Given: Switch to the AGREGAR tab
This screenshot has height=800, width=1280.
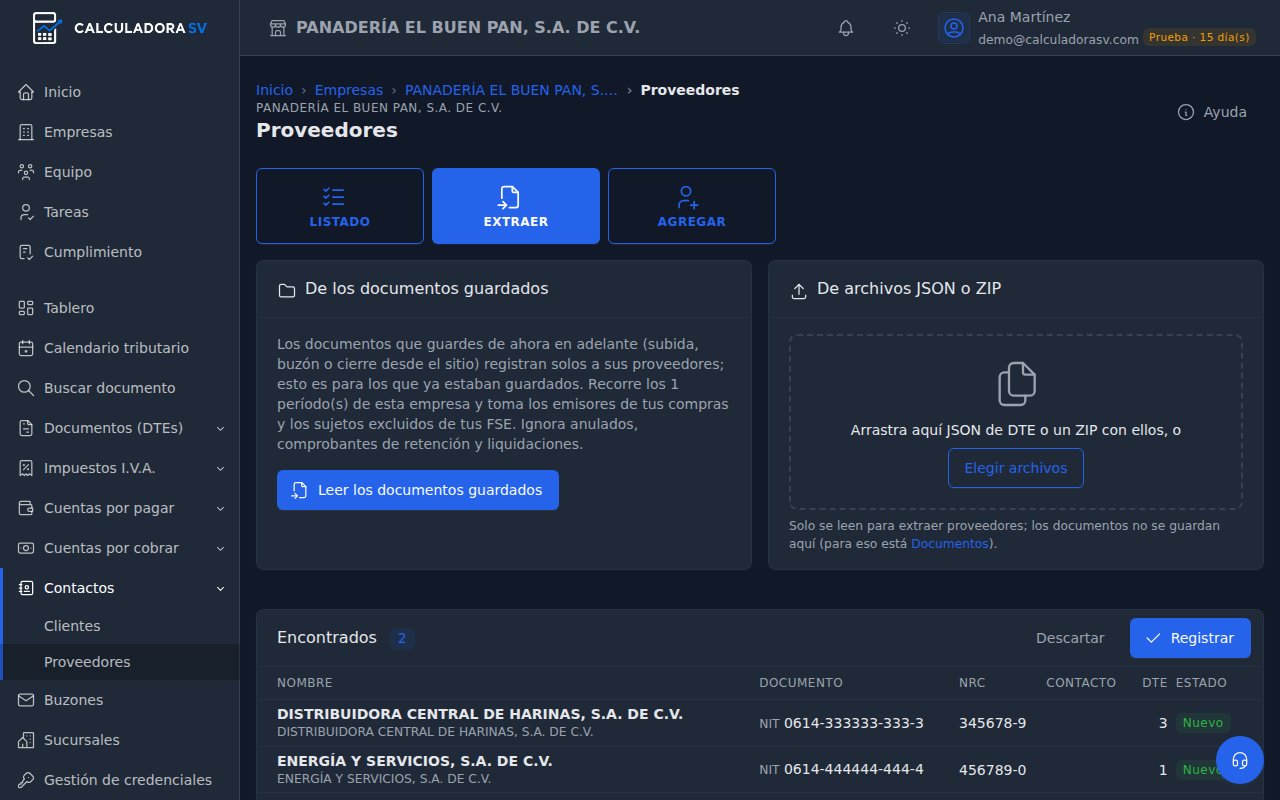Looking at the screenshot, I should 692,206.
